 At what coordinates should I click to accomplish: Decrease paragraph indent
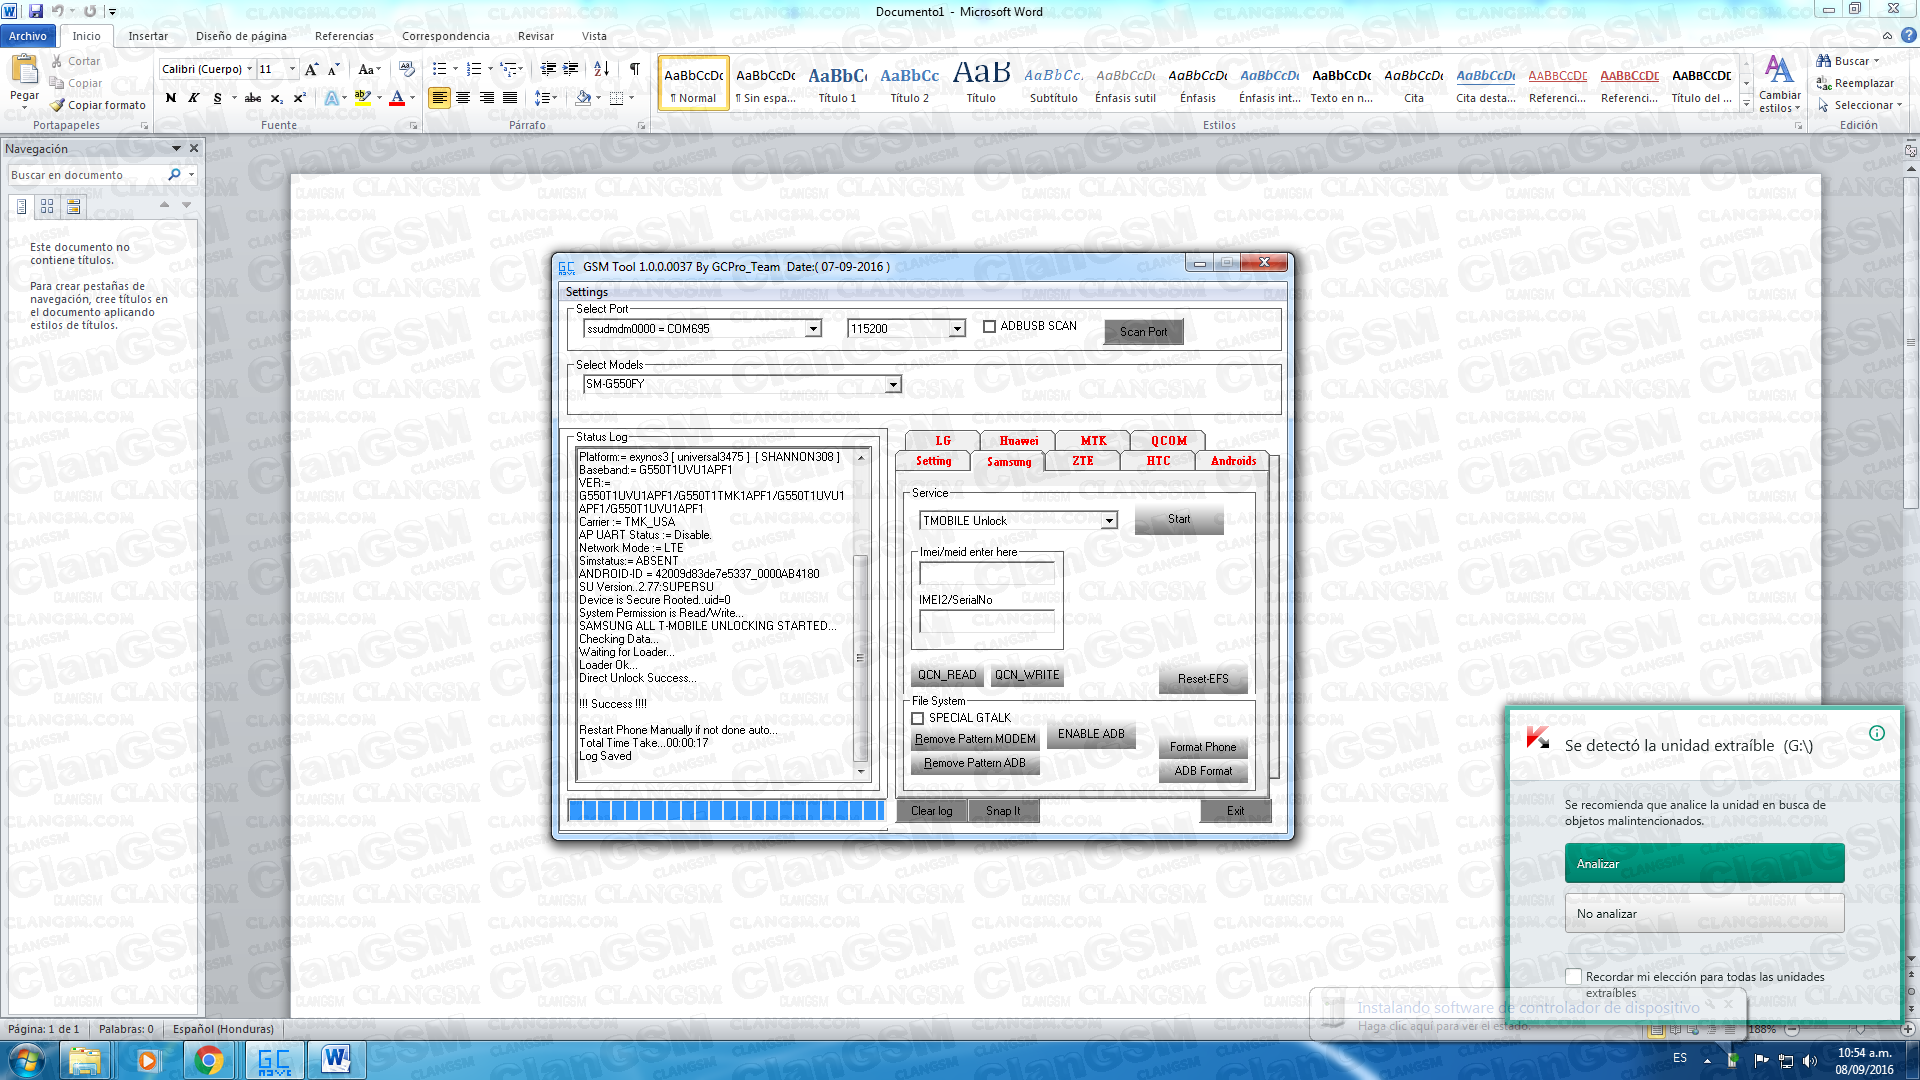[548, 69]
